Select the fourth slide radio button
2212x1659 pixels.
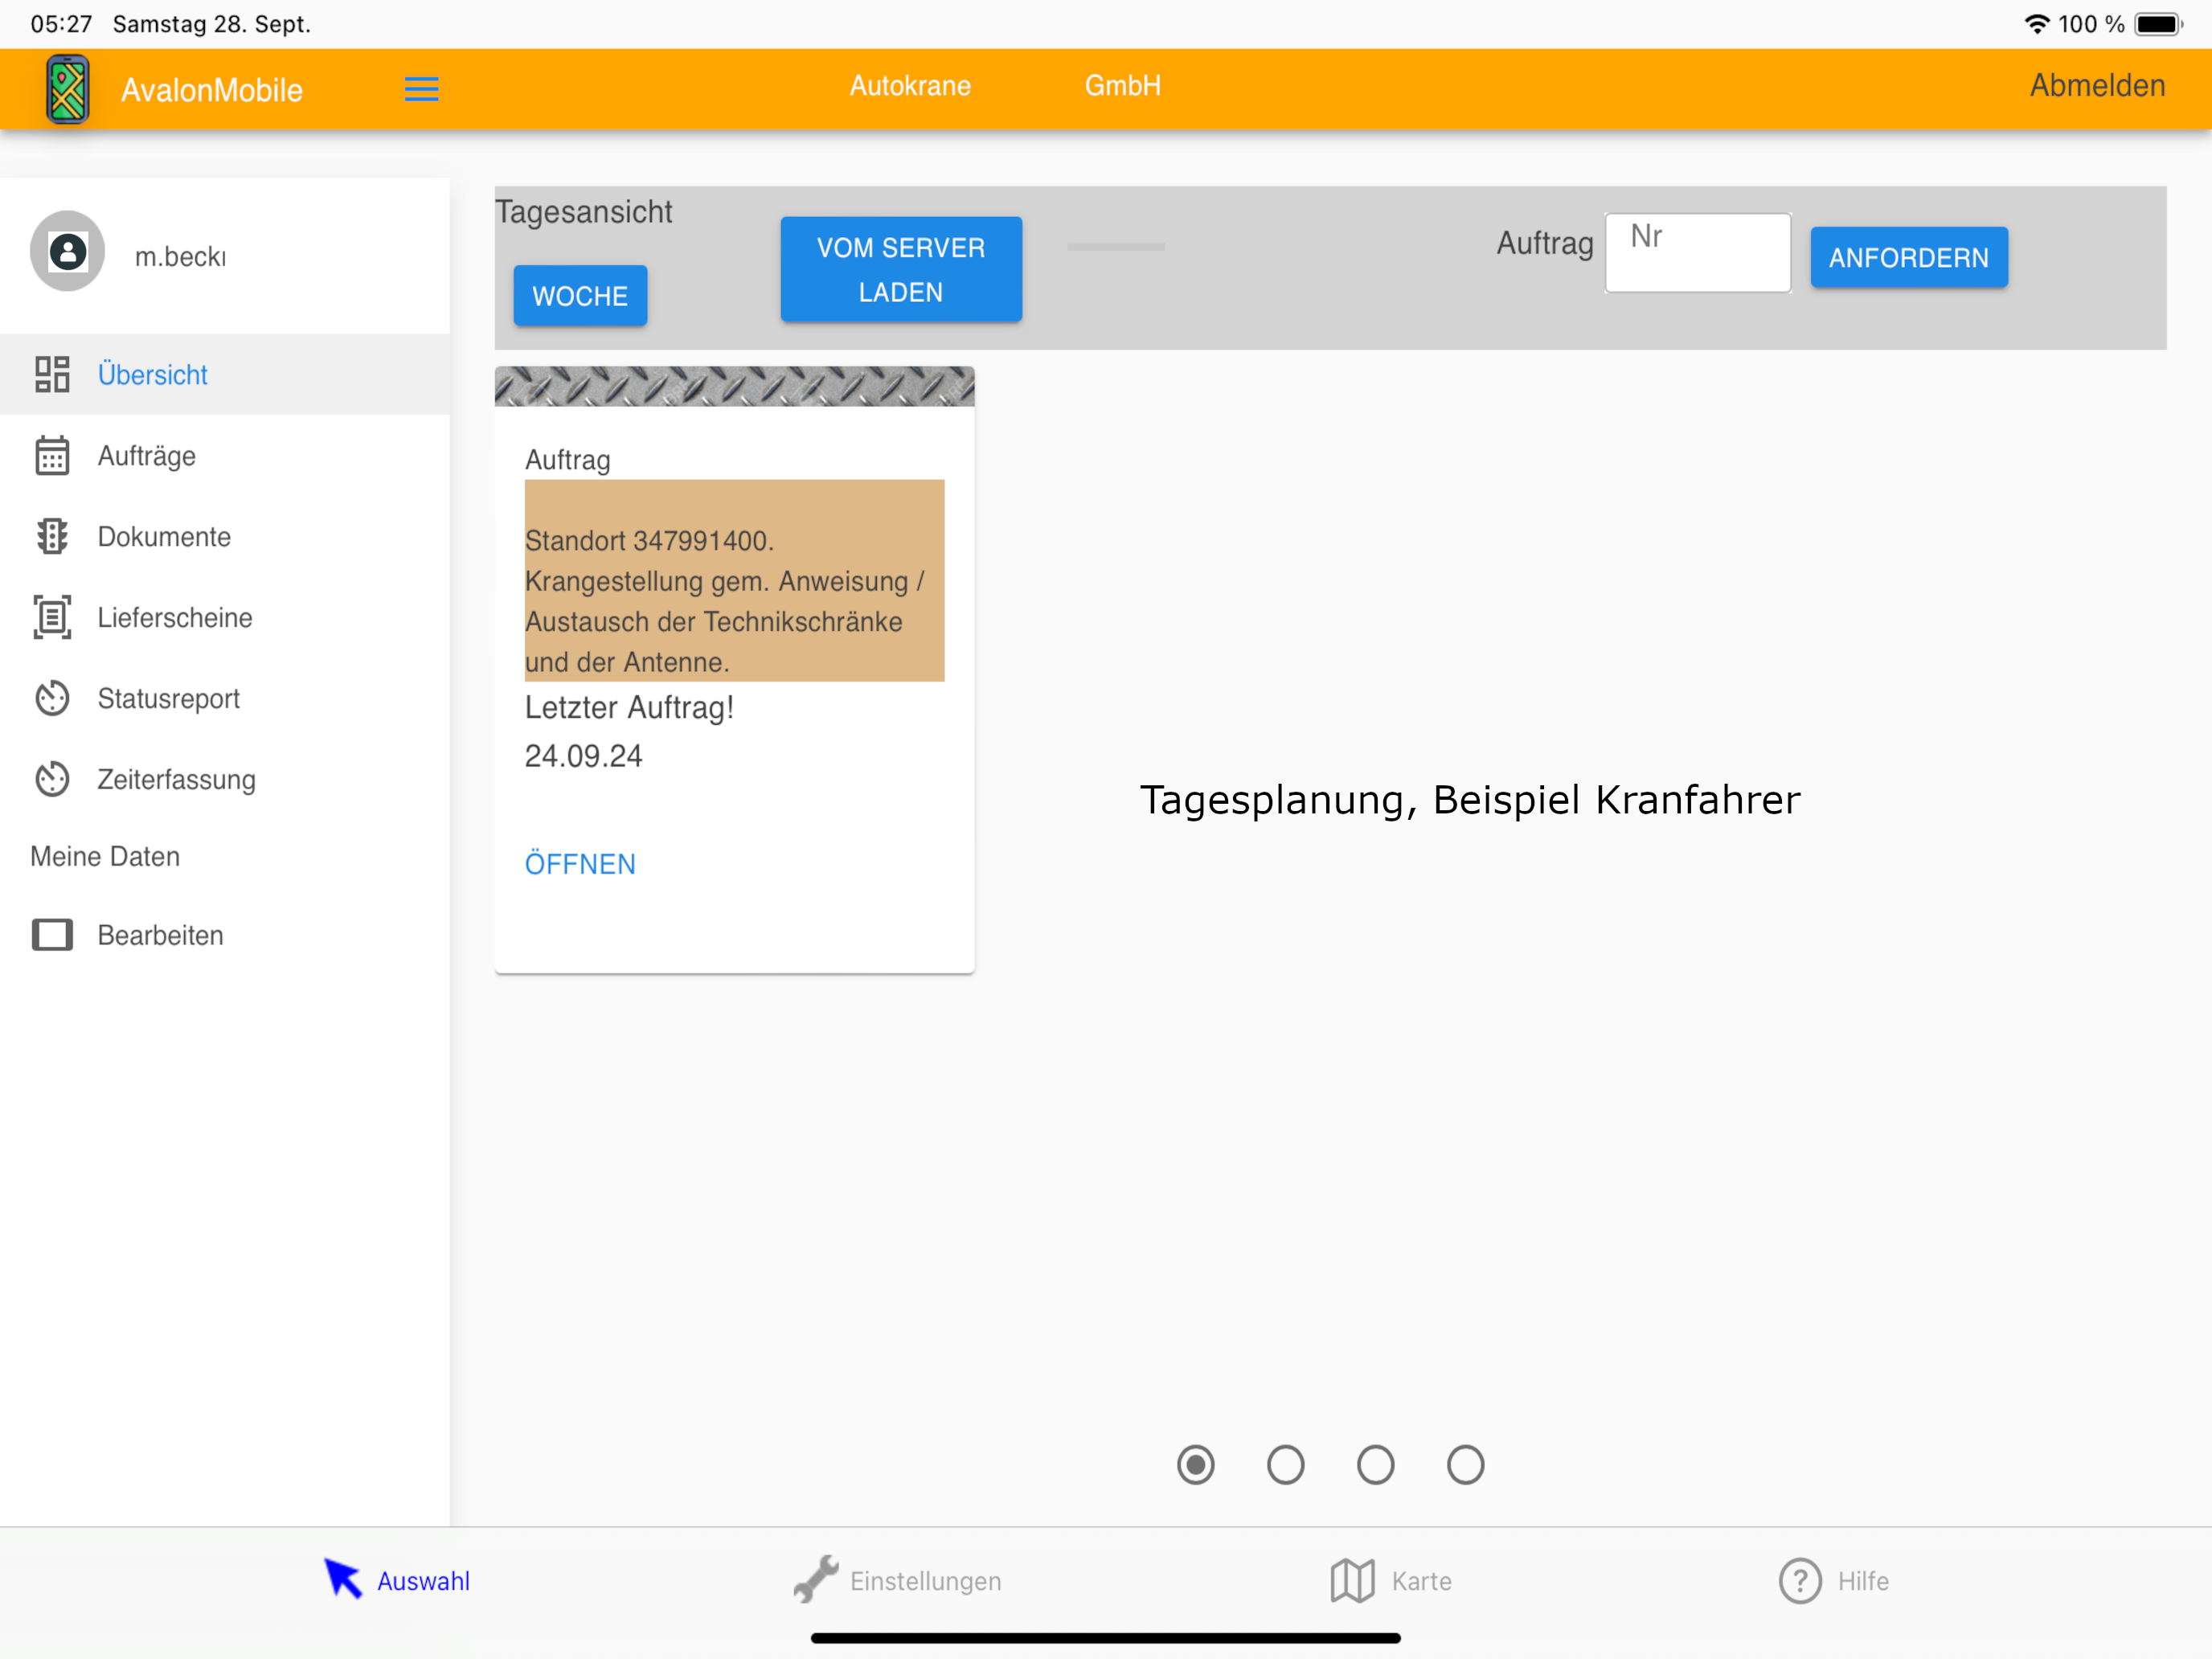(1465, 1465)
